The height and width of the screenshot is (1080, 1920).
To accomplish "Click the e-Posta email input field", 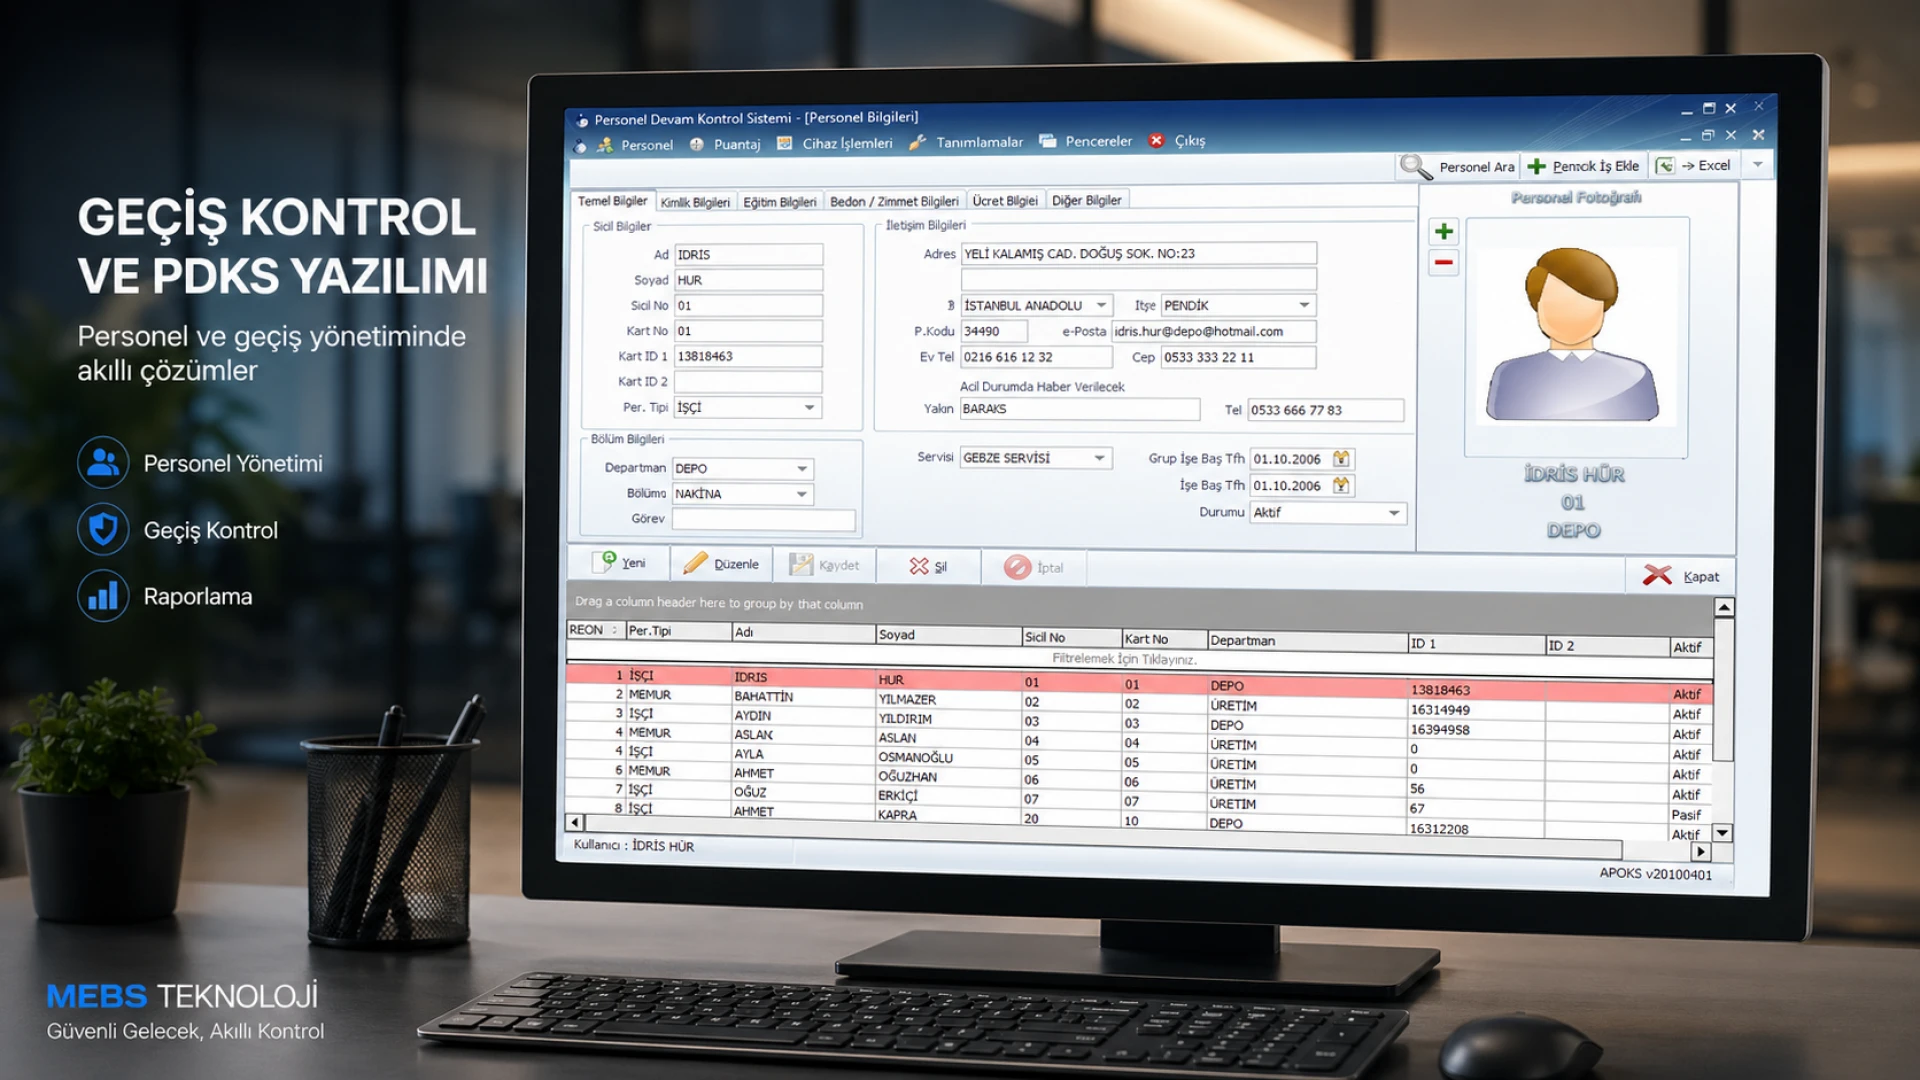I will (1213, 331).
